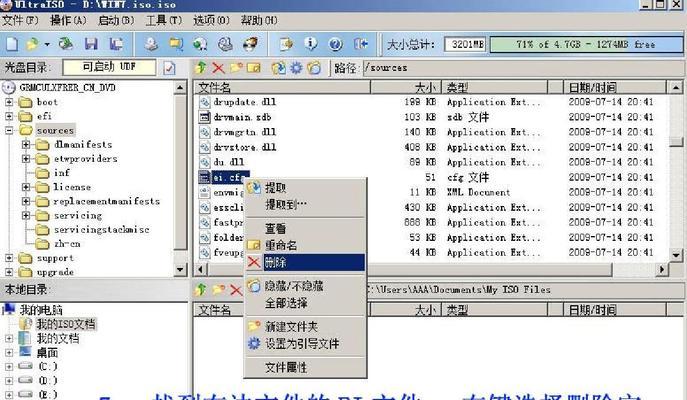Choose 删除 from the context menu

point(305,262)
